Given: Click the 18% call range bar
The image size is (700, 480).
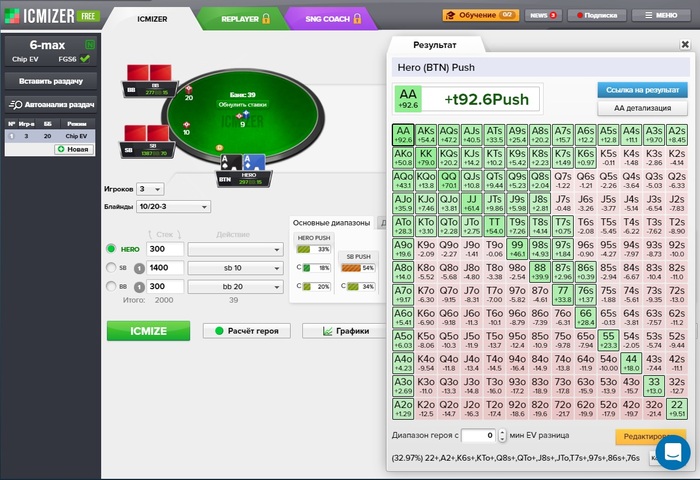Looking at the screenshot, I should point(317,268).
